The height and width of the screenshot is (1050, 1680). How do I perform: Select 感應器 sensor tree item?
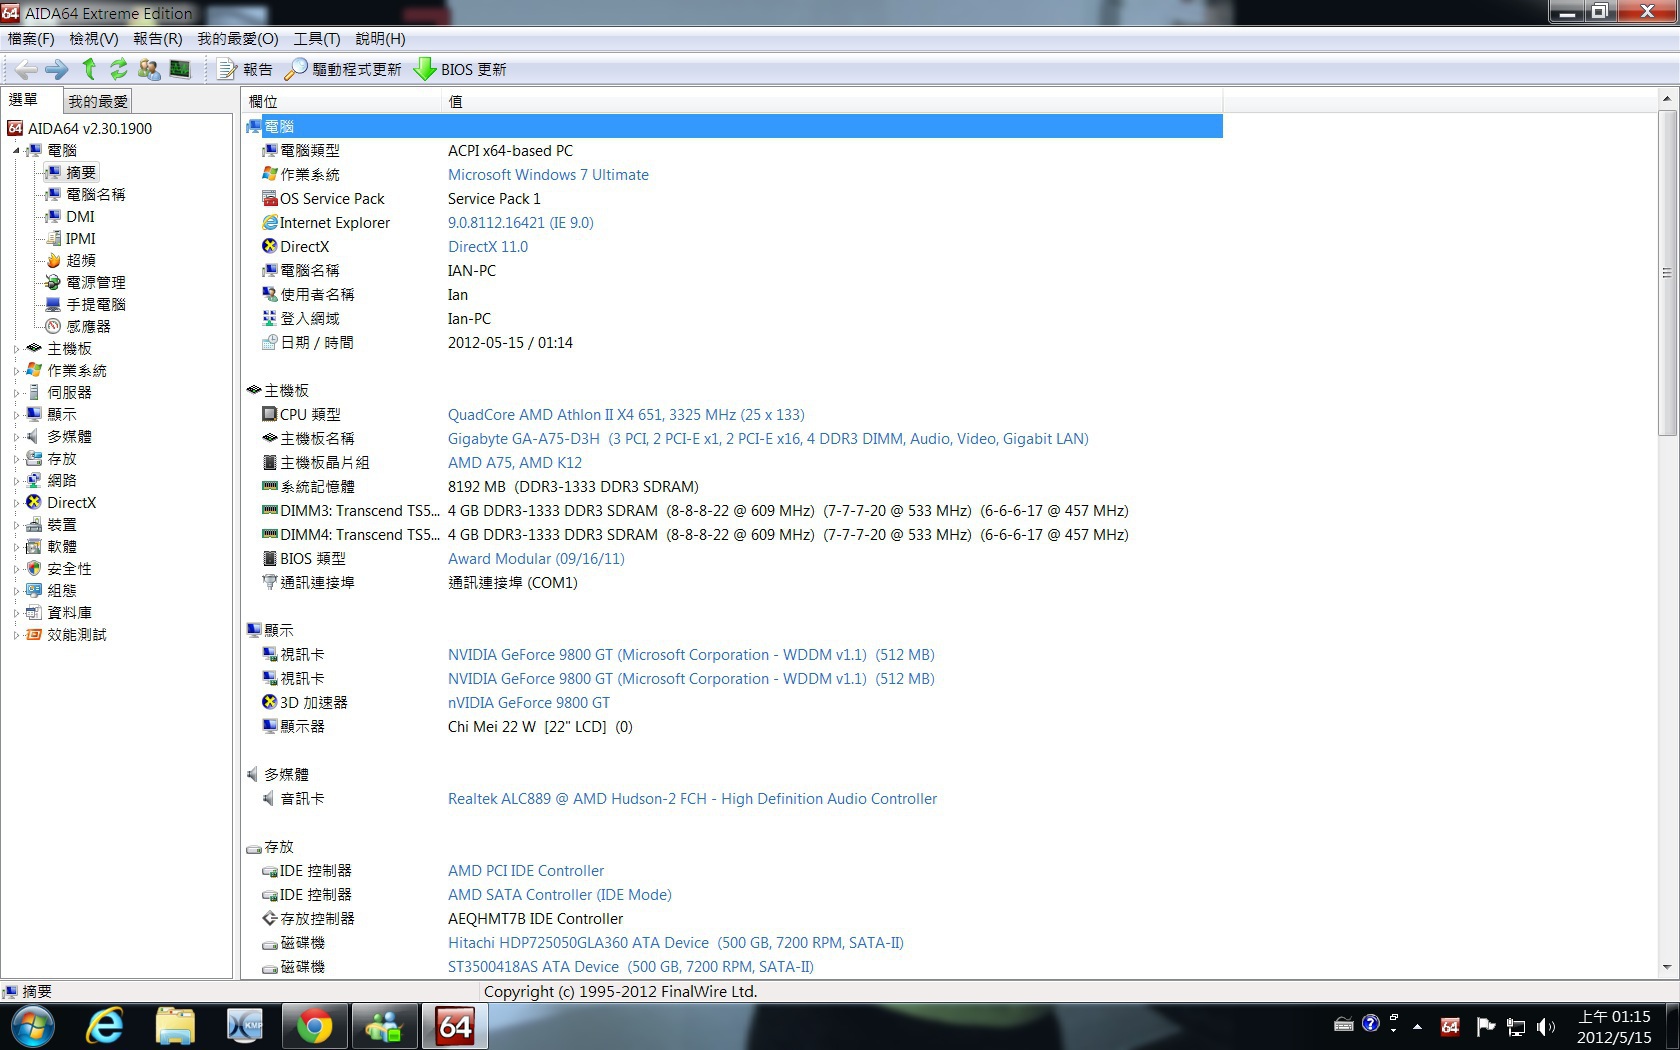pyautogui.click(x=88, y=327)
